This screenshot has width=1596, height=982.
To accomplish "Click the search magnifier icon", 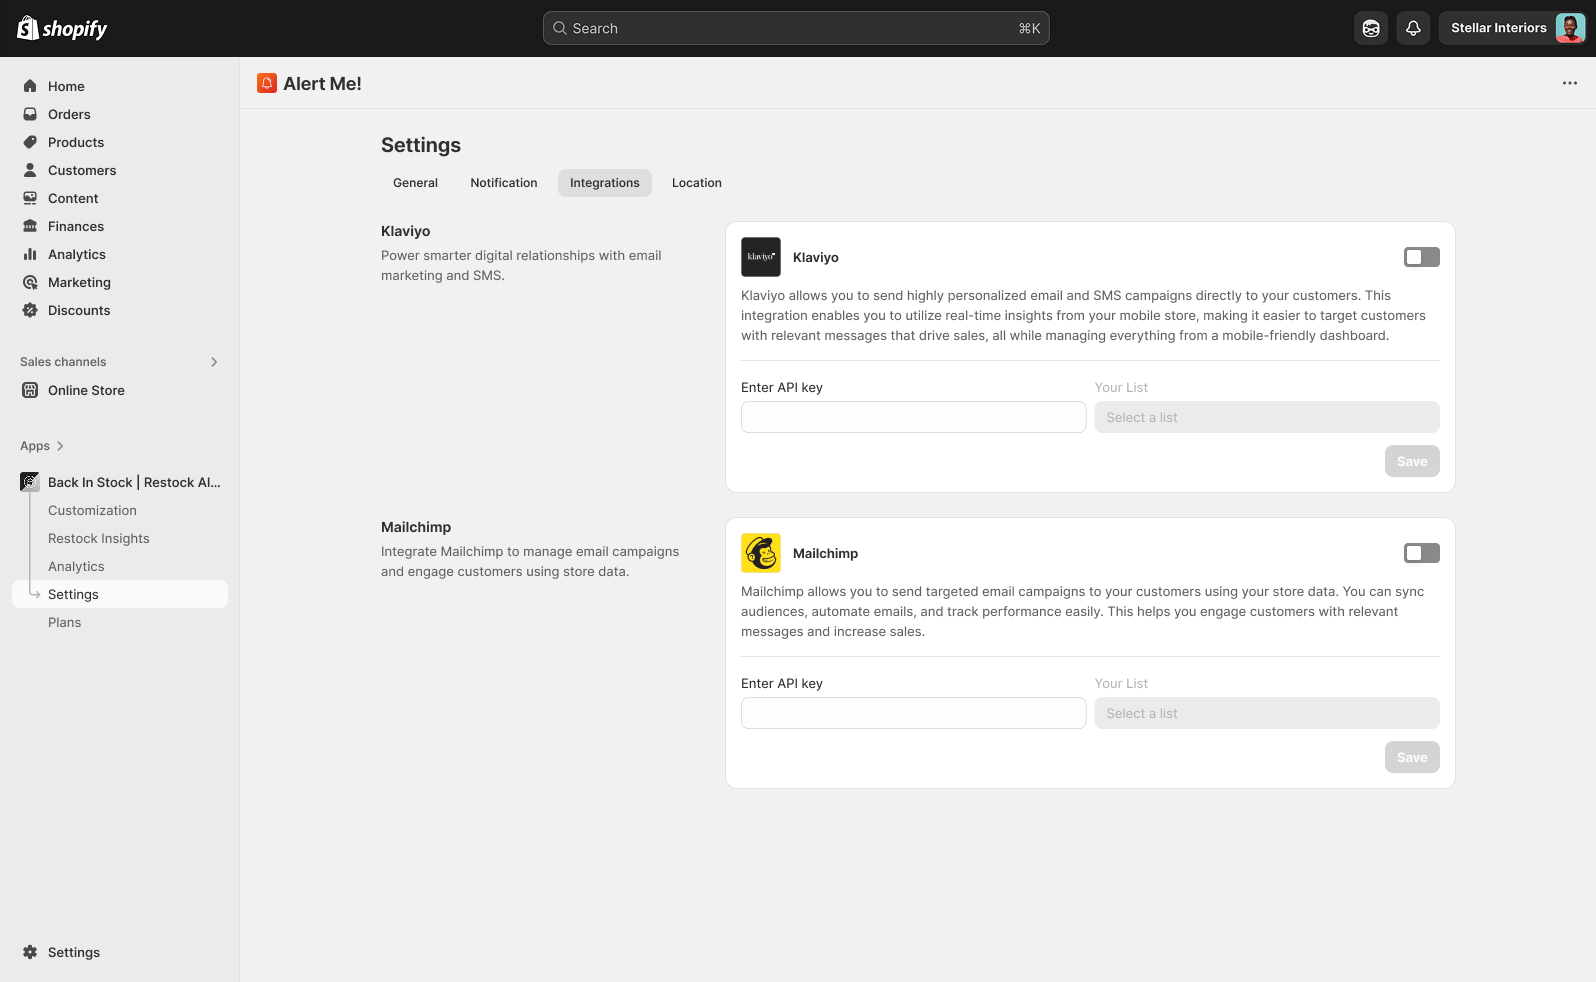I will [560, 28].
